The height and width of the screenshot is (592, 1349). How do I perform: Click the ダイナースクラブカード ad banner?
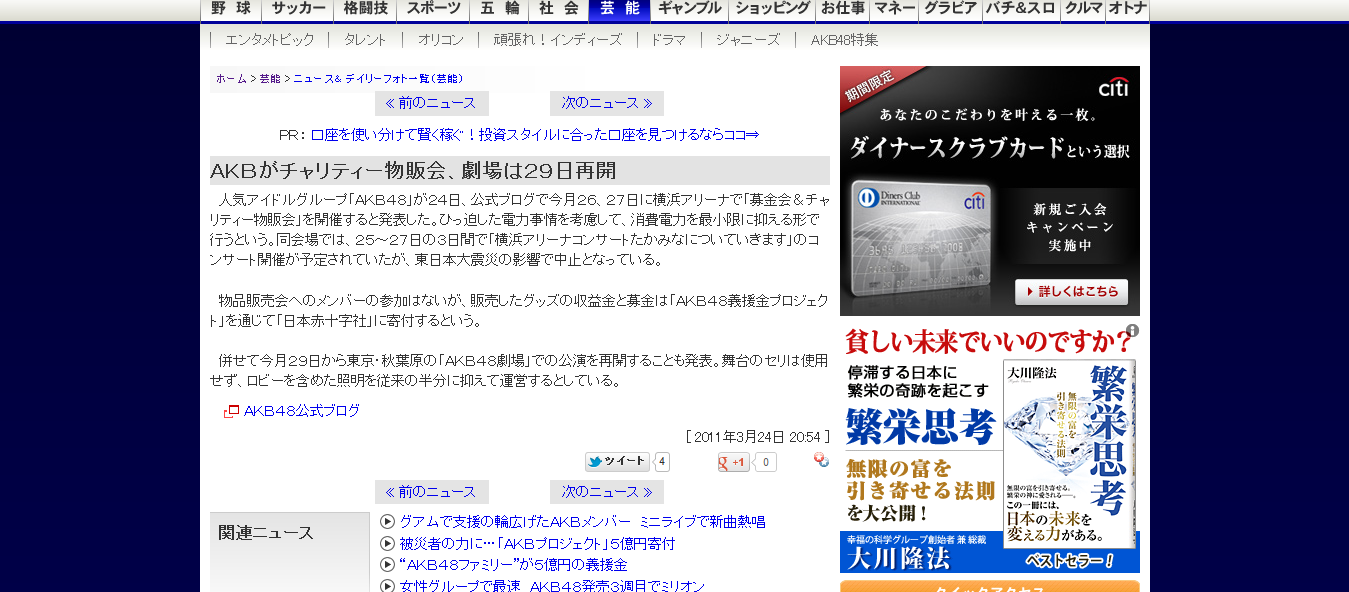click(x=990, y=191)
